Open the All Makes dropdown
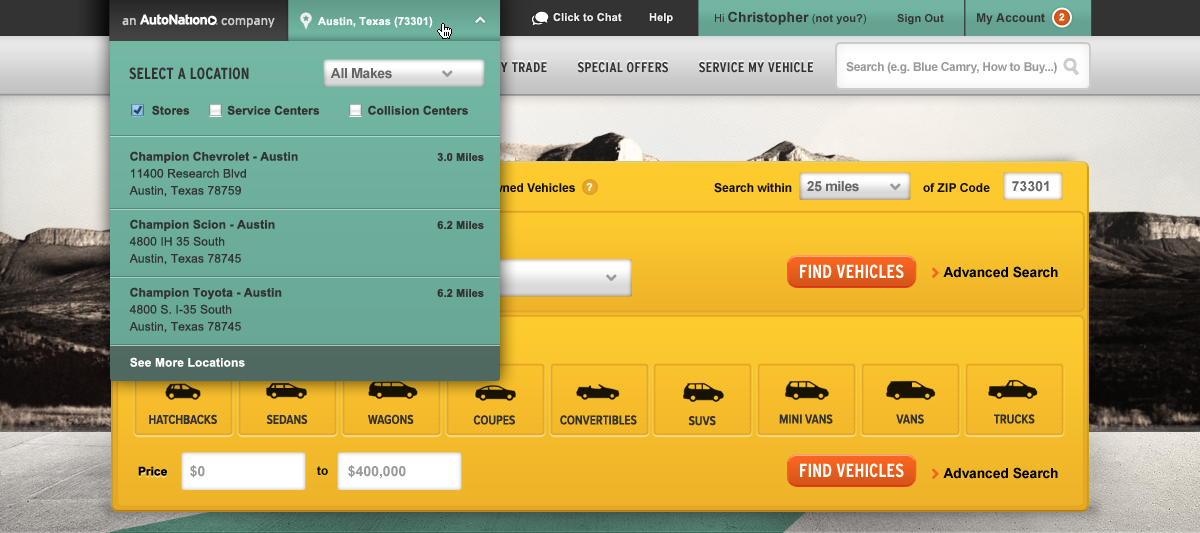The image size is (1200, 533). tap(404, 73)
